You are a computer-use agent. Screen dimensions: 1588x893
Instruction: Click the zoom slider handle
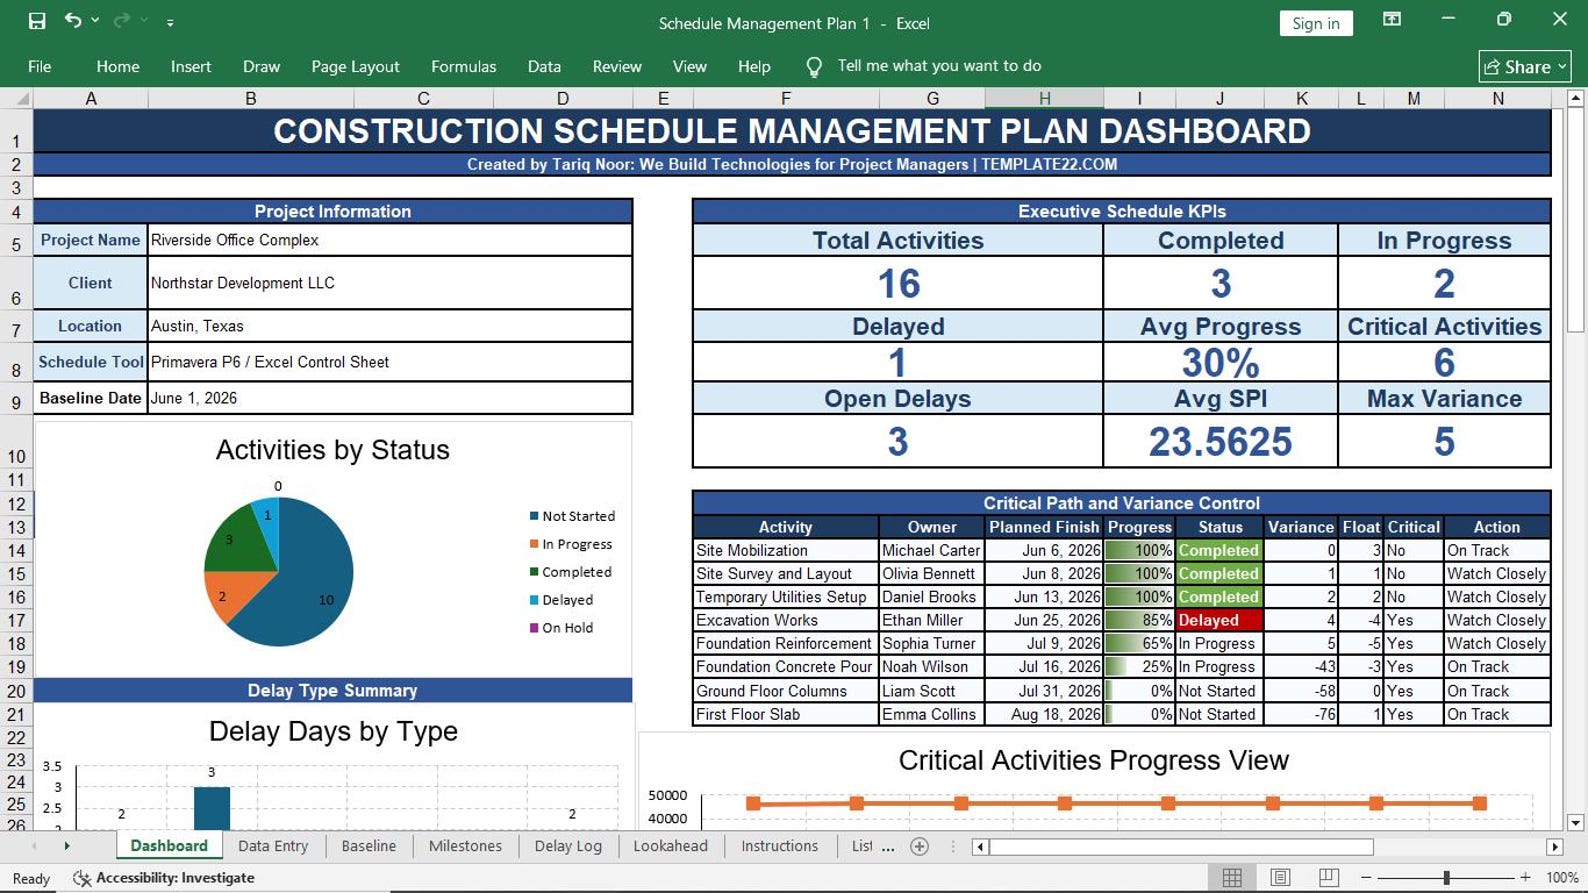[x=1446, y=878]
